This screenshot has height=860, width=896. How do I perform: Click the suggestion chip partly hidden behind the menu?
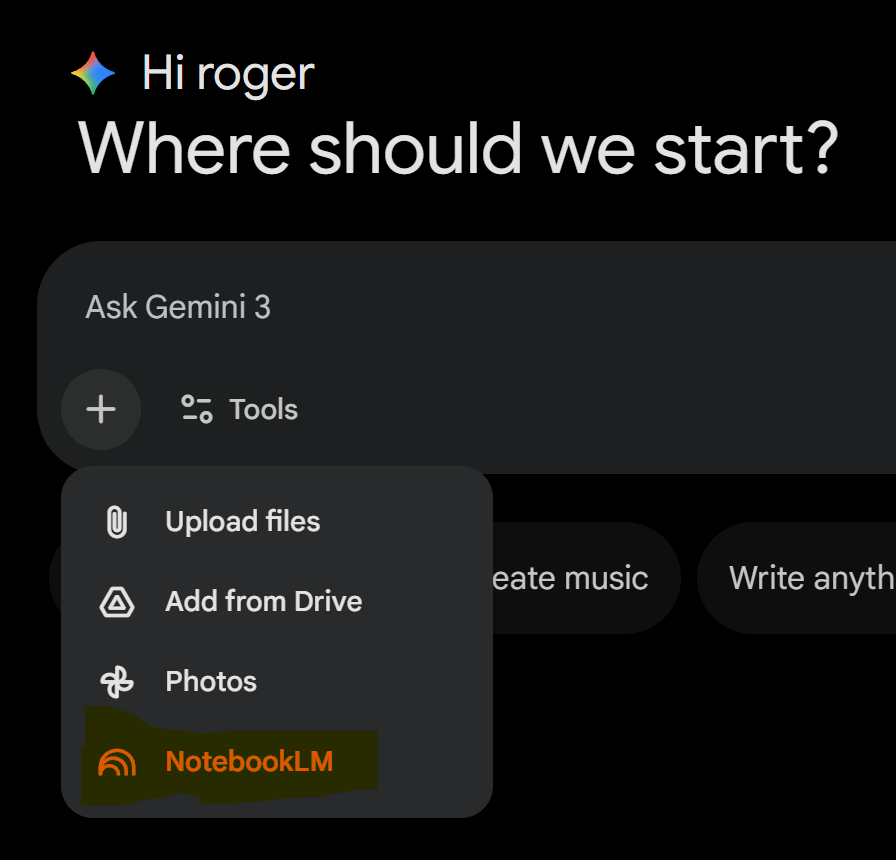pyautogui.click(x=55, y=578)
